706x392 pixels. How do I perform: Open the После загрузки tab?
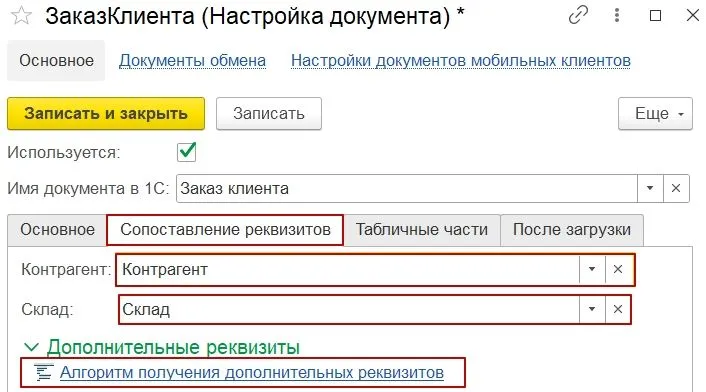click(572, 230)
